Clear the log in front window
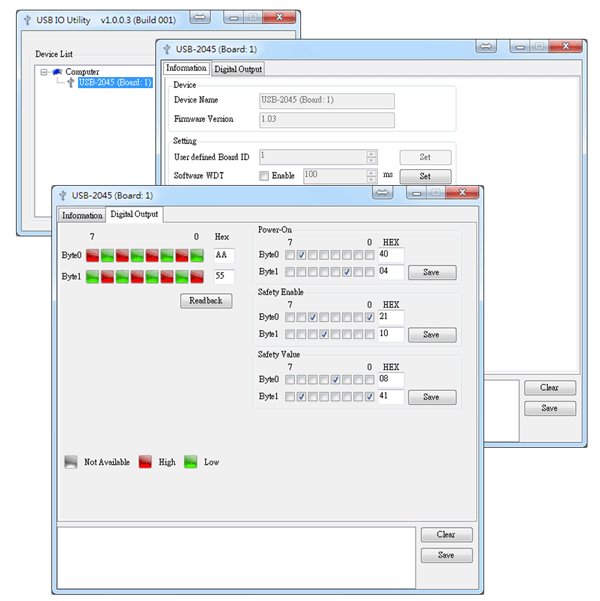The image size is (600, 601). (447, 534)
